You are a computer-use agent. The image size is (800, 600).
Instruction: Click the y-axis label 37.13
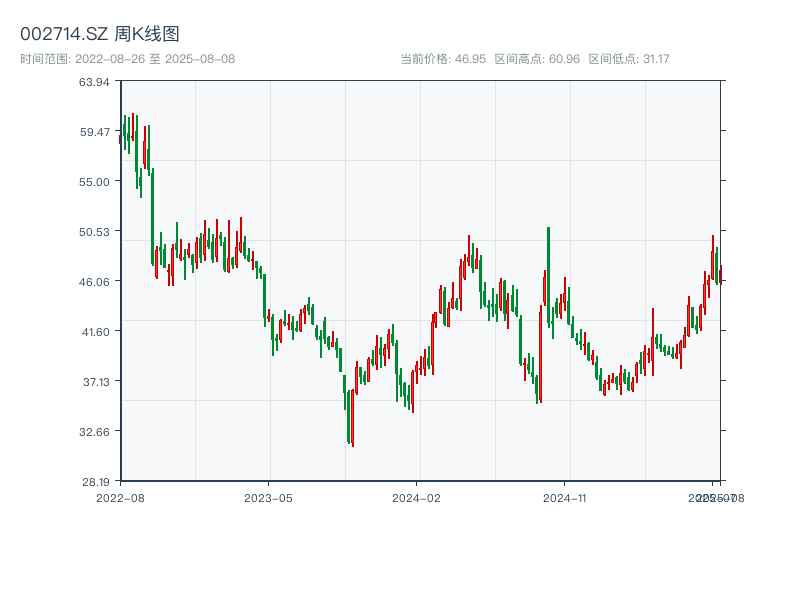96,382
